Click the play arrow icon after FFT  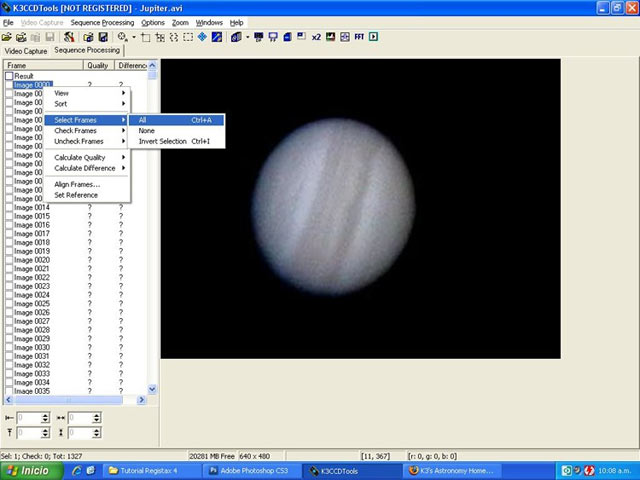[374, 37]
